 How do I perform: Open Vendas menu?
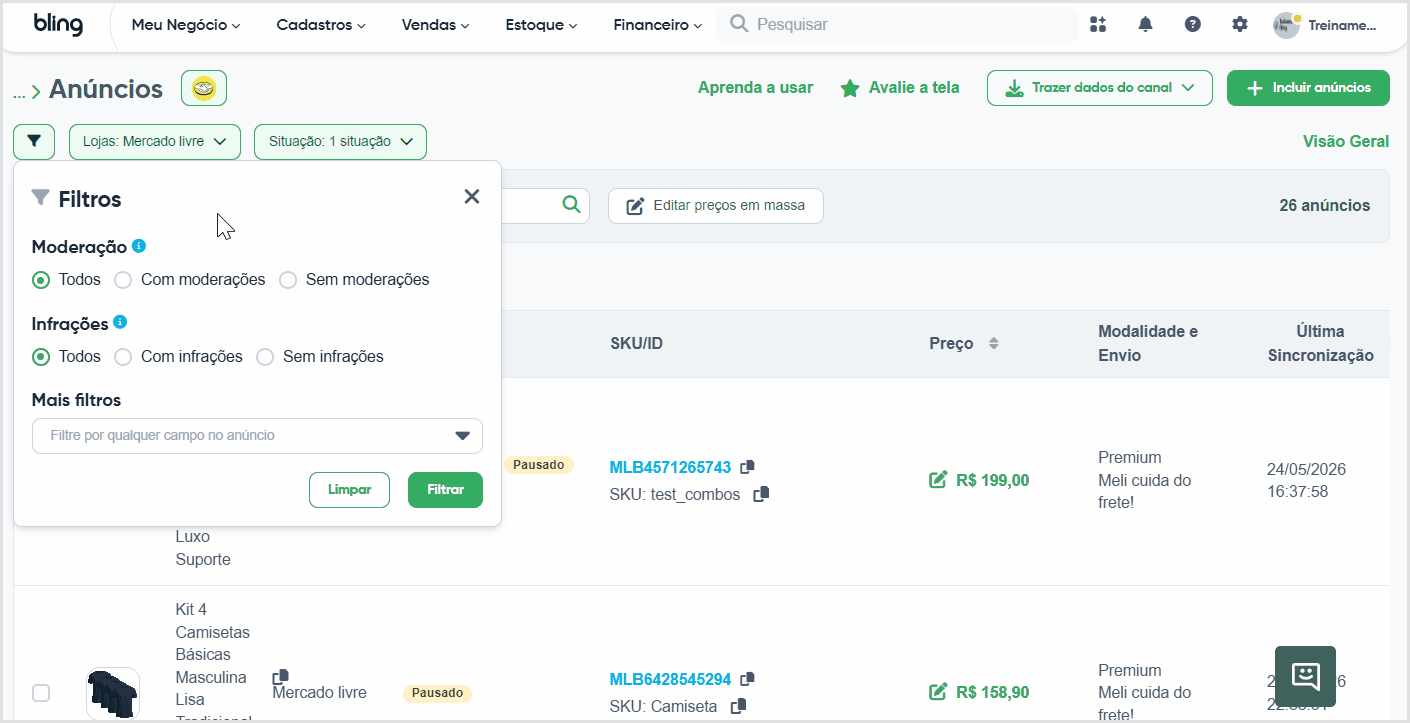pos(436,25)
